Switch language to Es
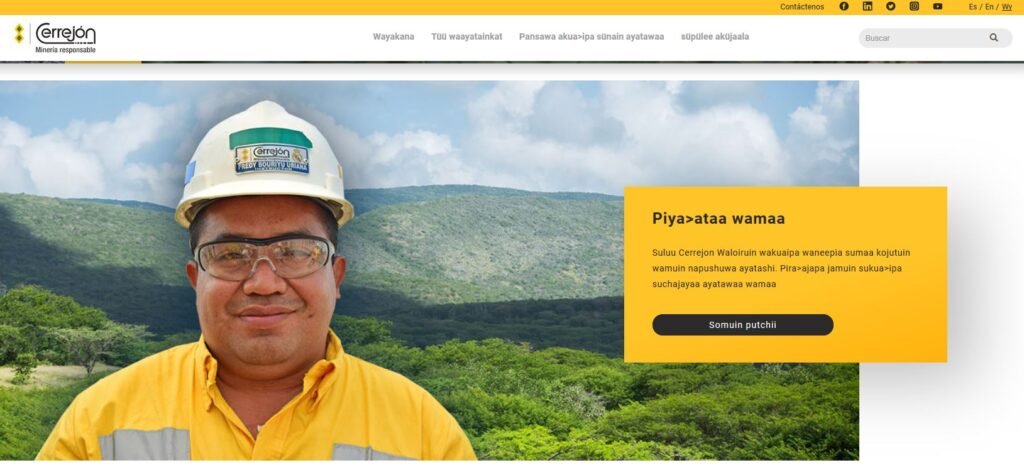Screen dimensions: 1024x475 [x=972, y=7]
